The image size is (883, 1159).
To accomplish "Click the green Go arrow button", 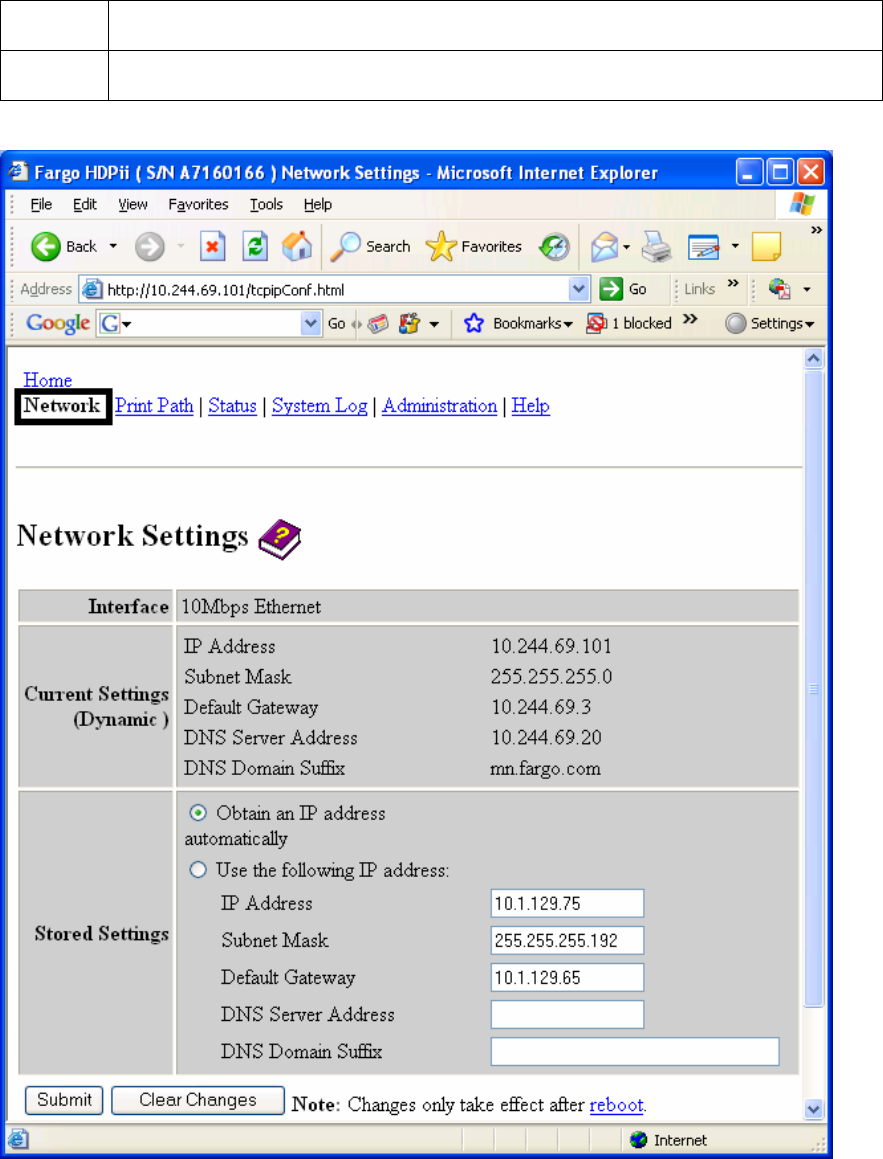I will click(611, 289).
